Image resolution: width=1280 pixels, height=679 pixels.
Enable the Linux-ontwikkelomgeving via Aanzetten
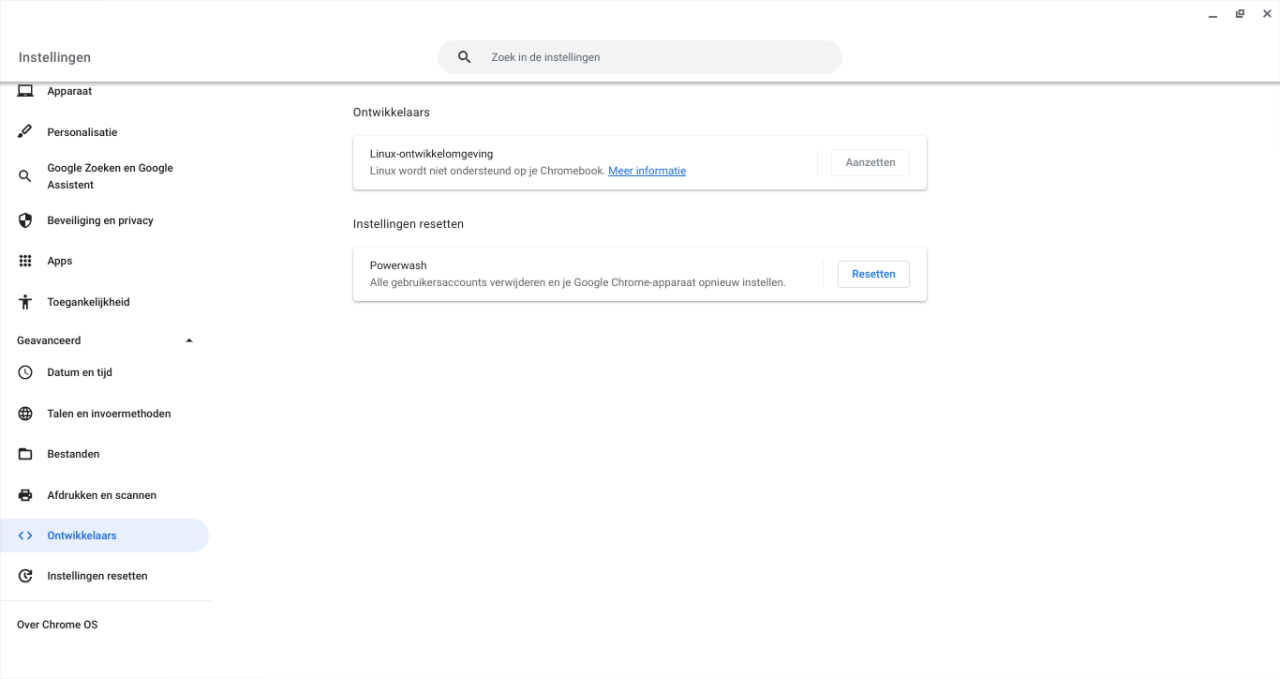[x=869, y=162]
